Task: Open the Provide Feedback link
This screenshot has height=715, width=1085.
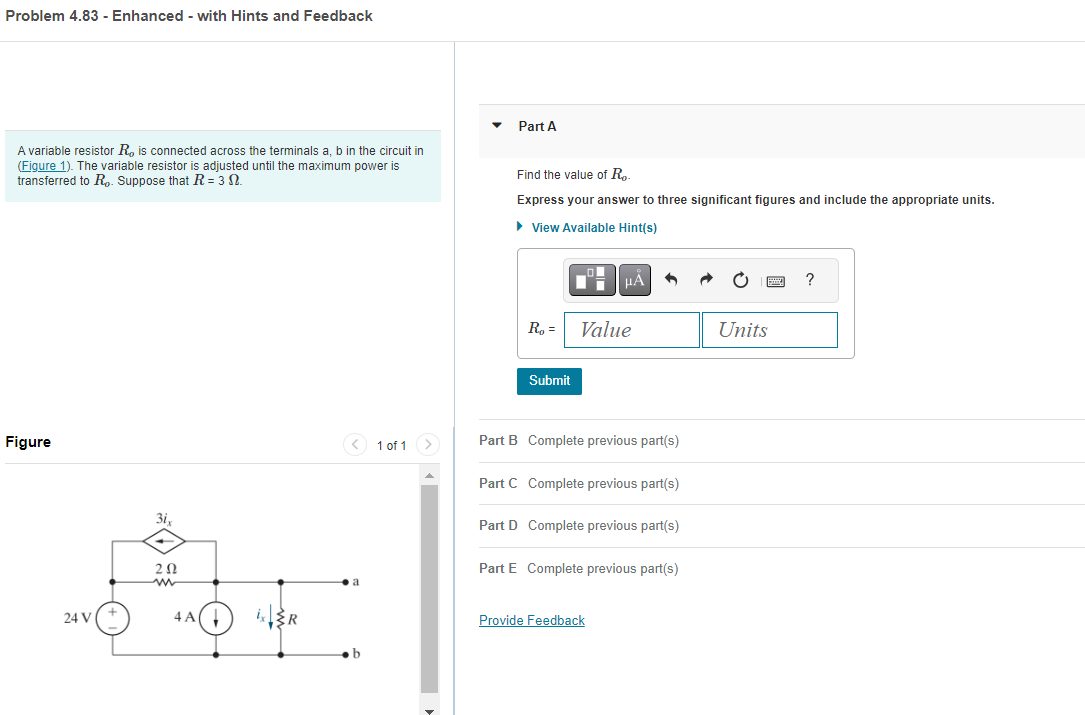Action: point(531,620)
